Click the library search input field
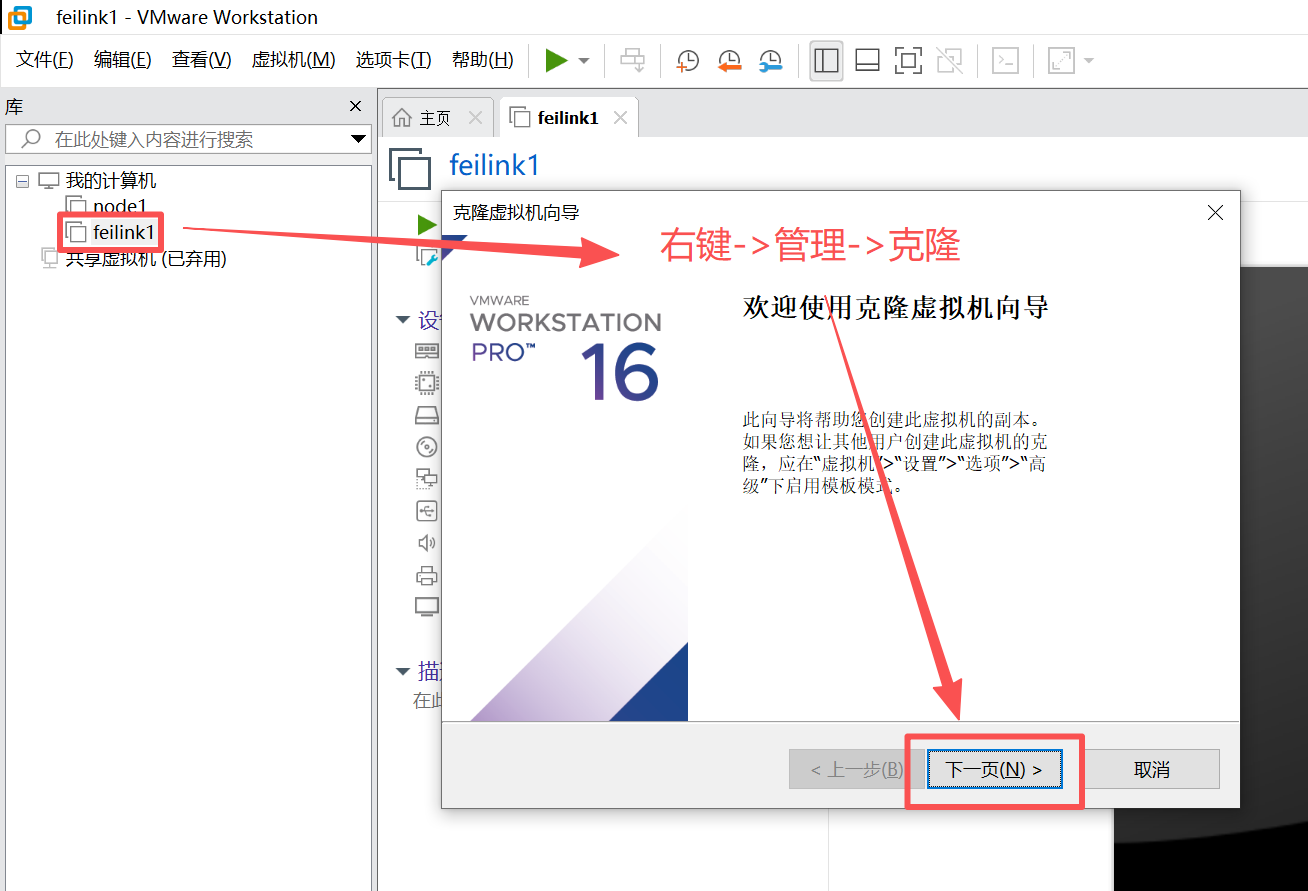The height and width of the screenshot is (891, 1308). [187, 139]
